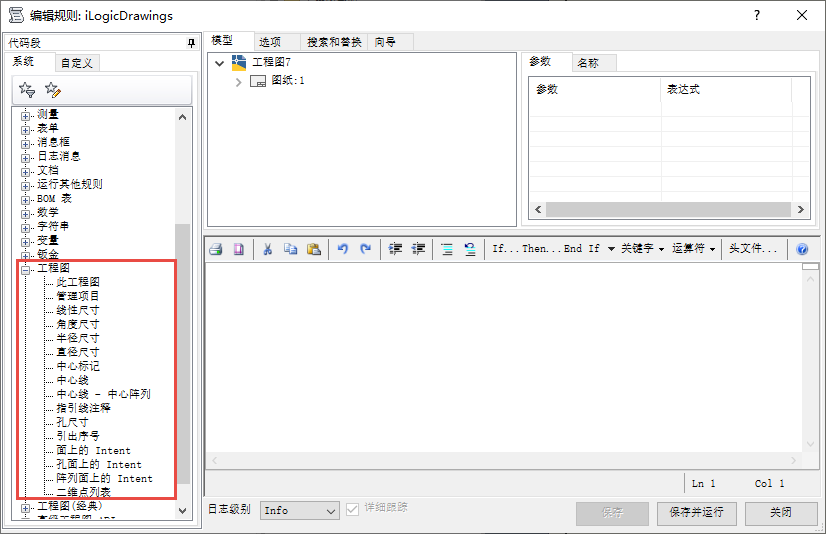Viewport: 826px width, 534px height.
Task: Expand the 字符串 category
Action: click(x=25, y=228)
